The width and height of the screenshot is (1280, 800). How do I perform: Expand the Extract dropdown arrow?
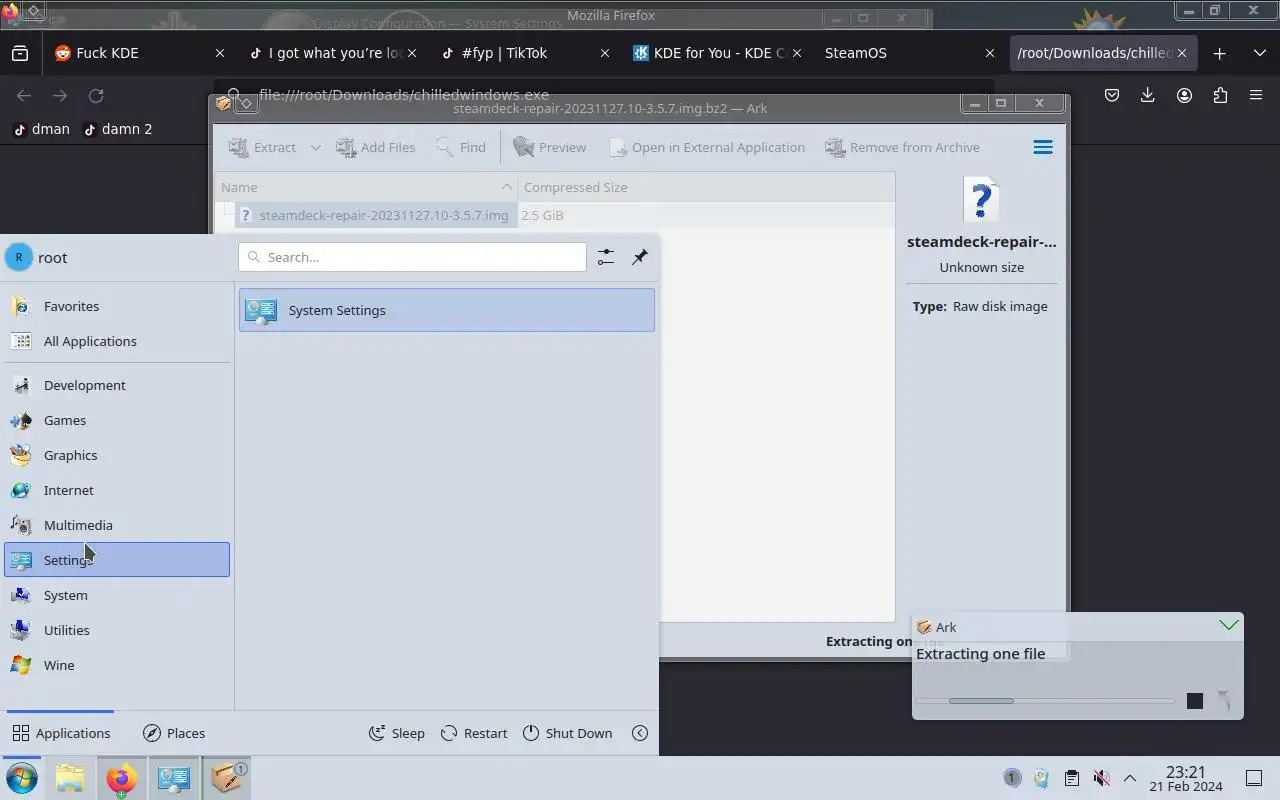pos(315,147)
